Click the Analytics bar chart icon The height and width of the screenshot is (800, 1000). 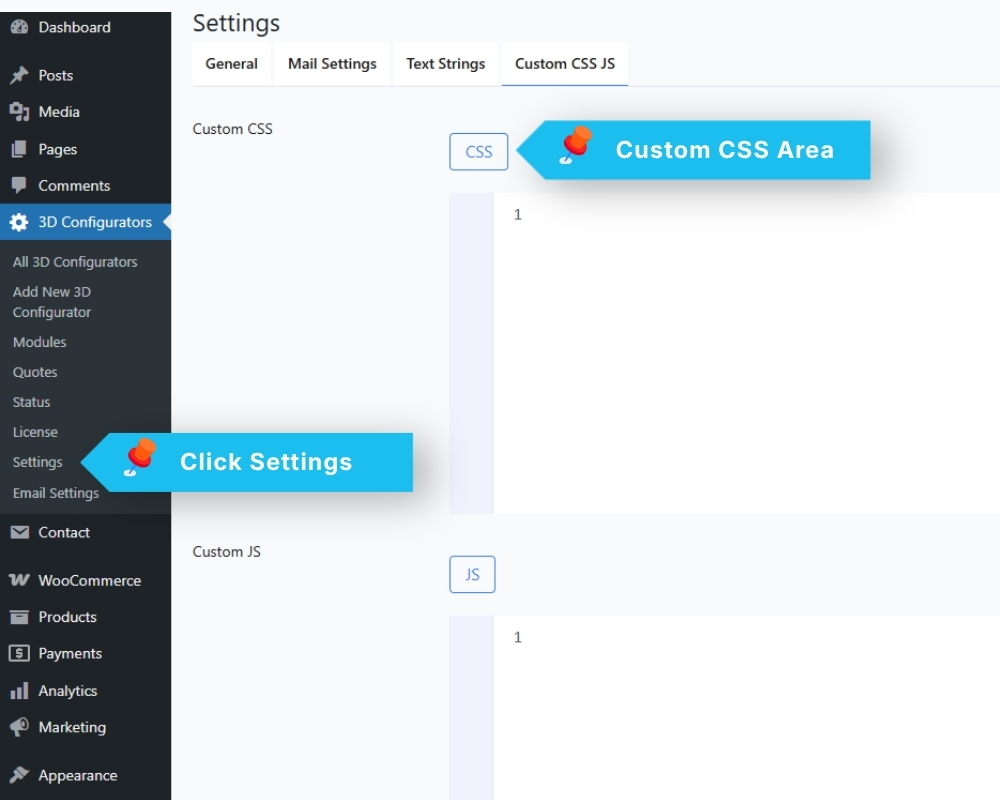click(19, 690)
